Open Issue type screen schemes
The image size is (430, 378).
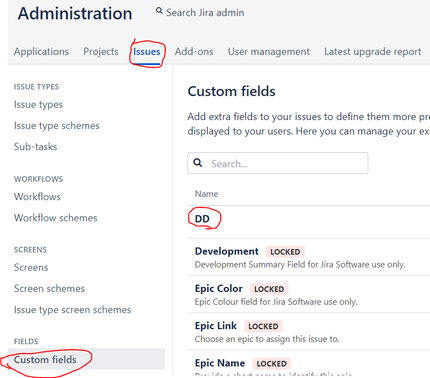tap(72, 310)
